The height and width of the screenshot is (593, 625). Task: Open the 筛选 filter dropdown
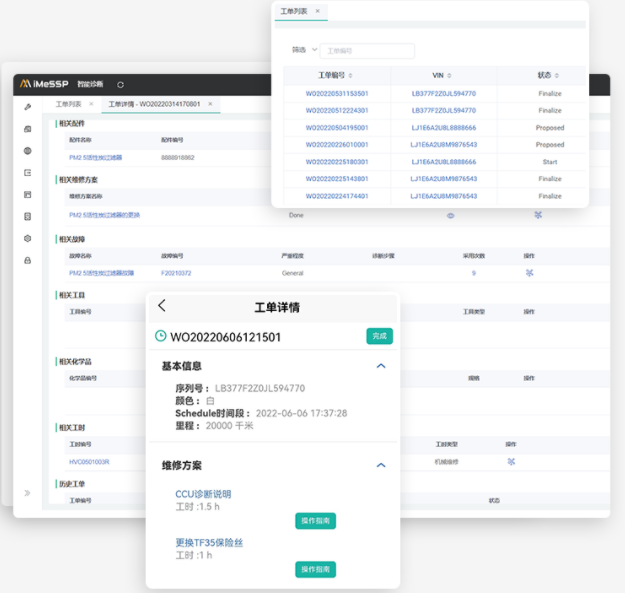pyautogui.click(x=305, y=50)
